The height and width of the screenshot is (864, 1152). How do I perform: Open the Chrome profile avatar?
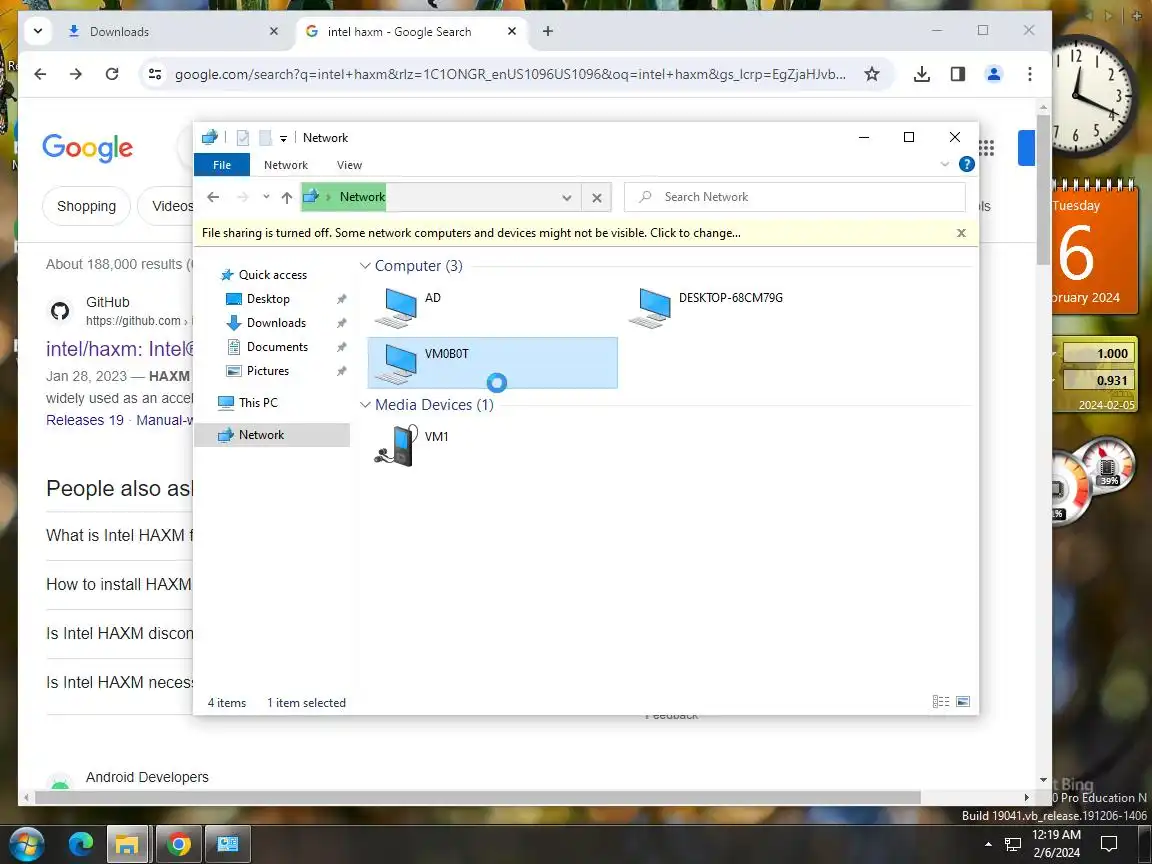click(x=993, y=73)
